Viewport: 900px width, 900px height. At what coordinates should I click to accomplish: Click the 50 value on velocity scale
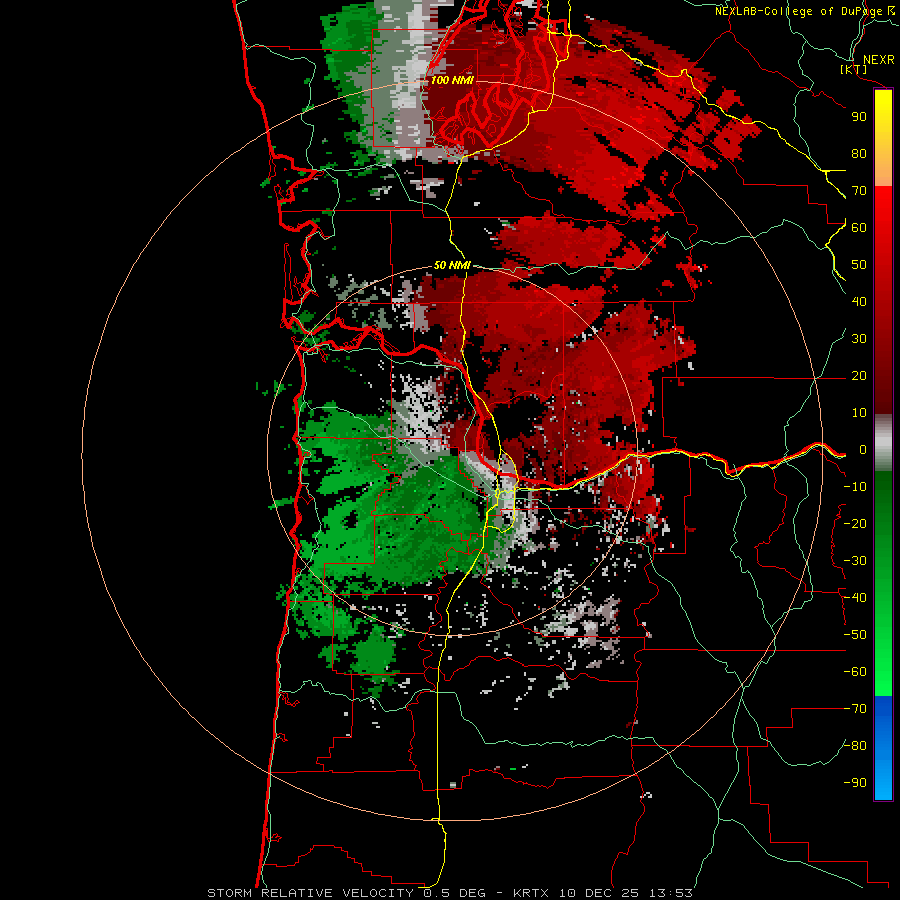(859, 265)
